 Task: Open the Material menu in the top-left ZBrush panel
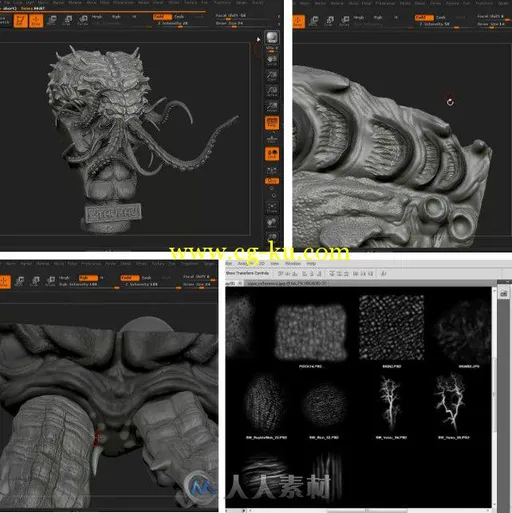tap(74, 3)
